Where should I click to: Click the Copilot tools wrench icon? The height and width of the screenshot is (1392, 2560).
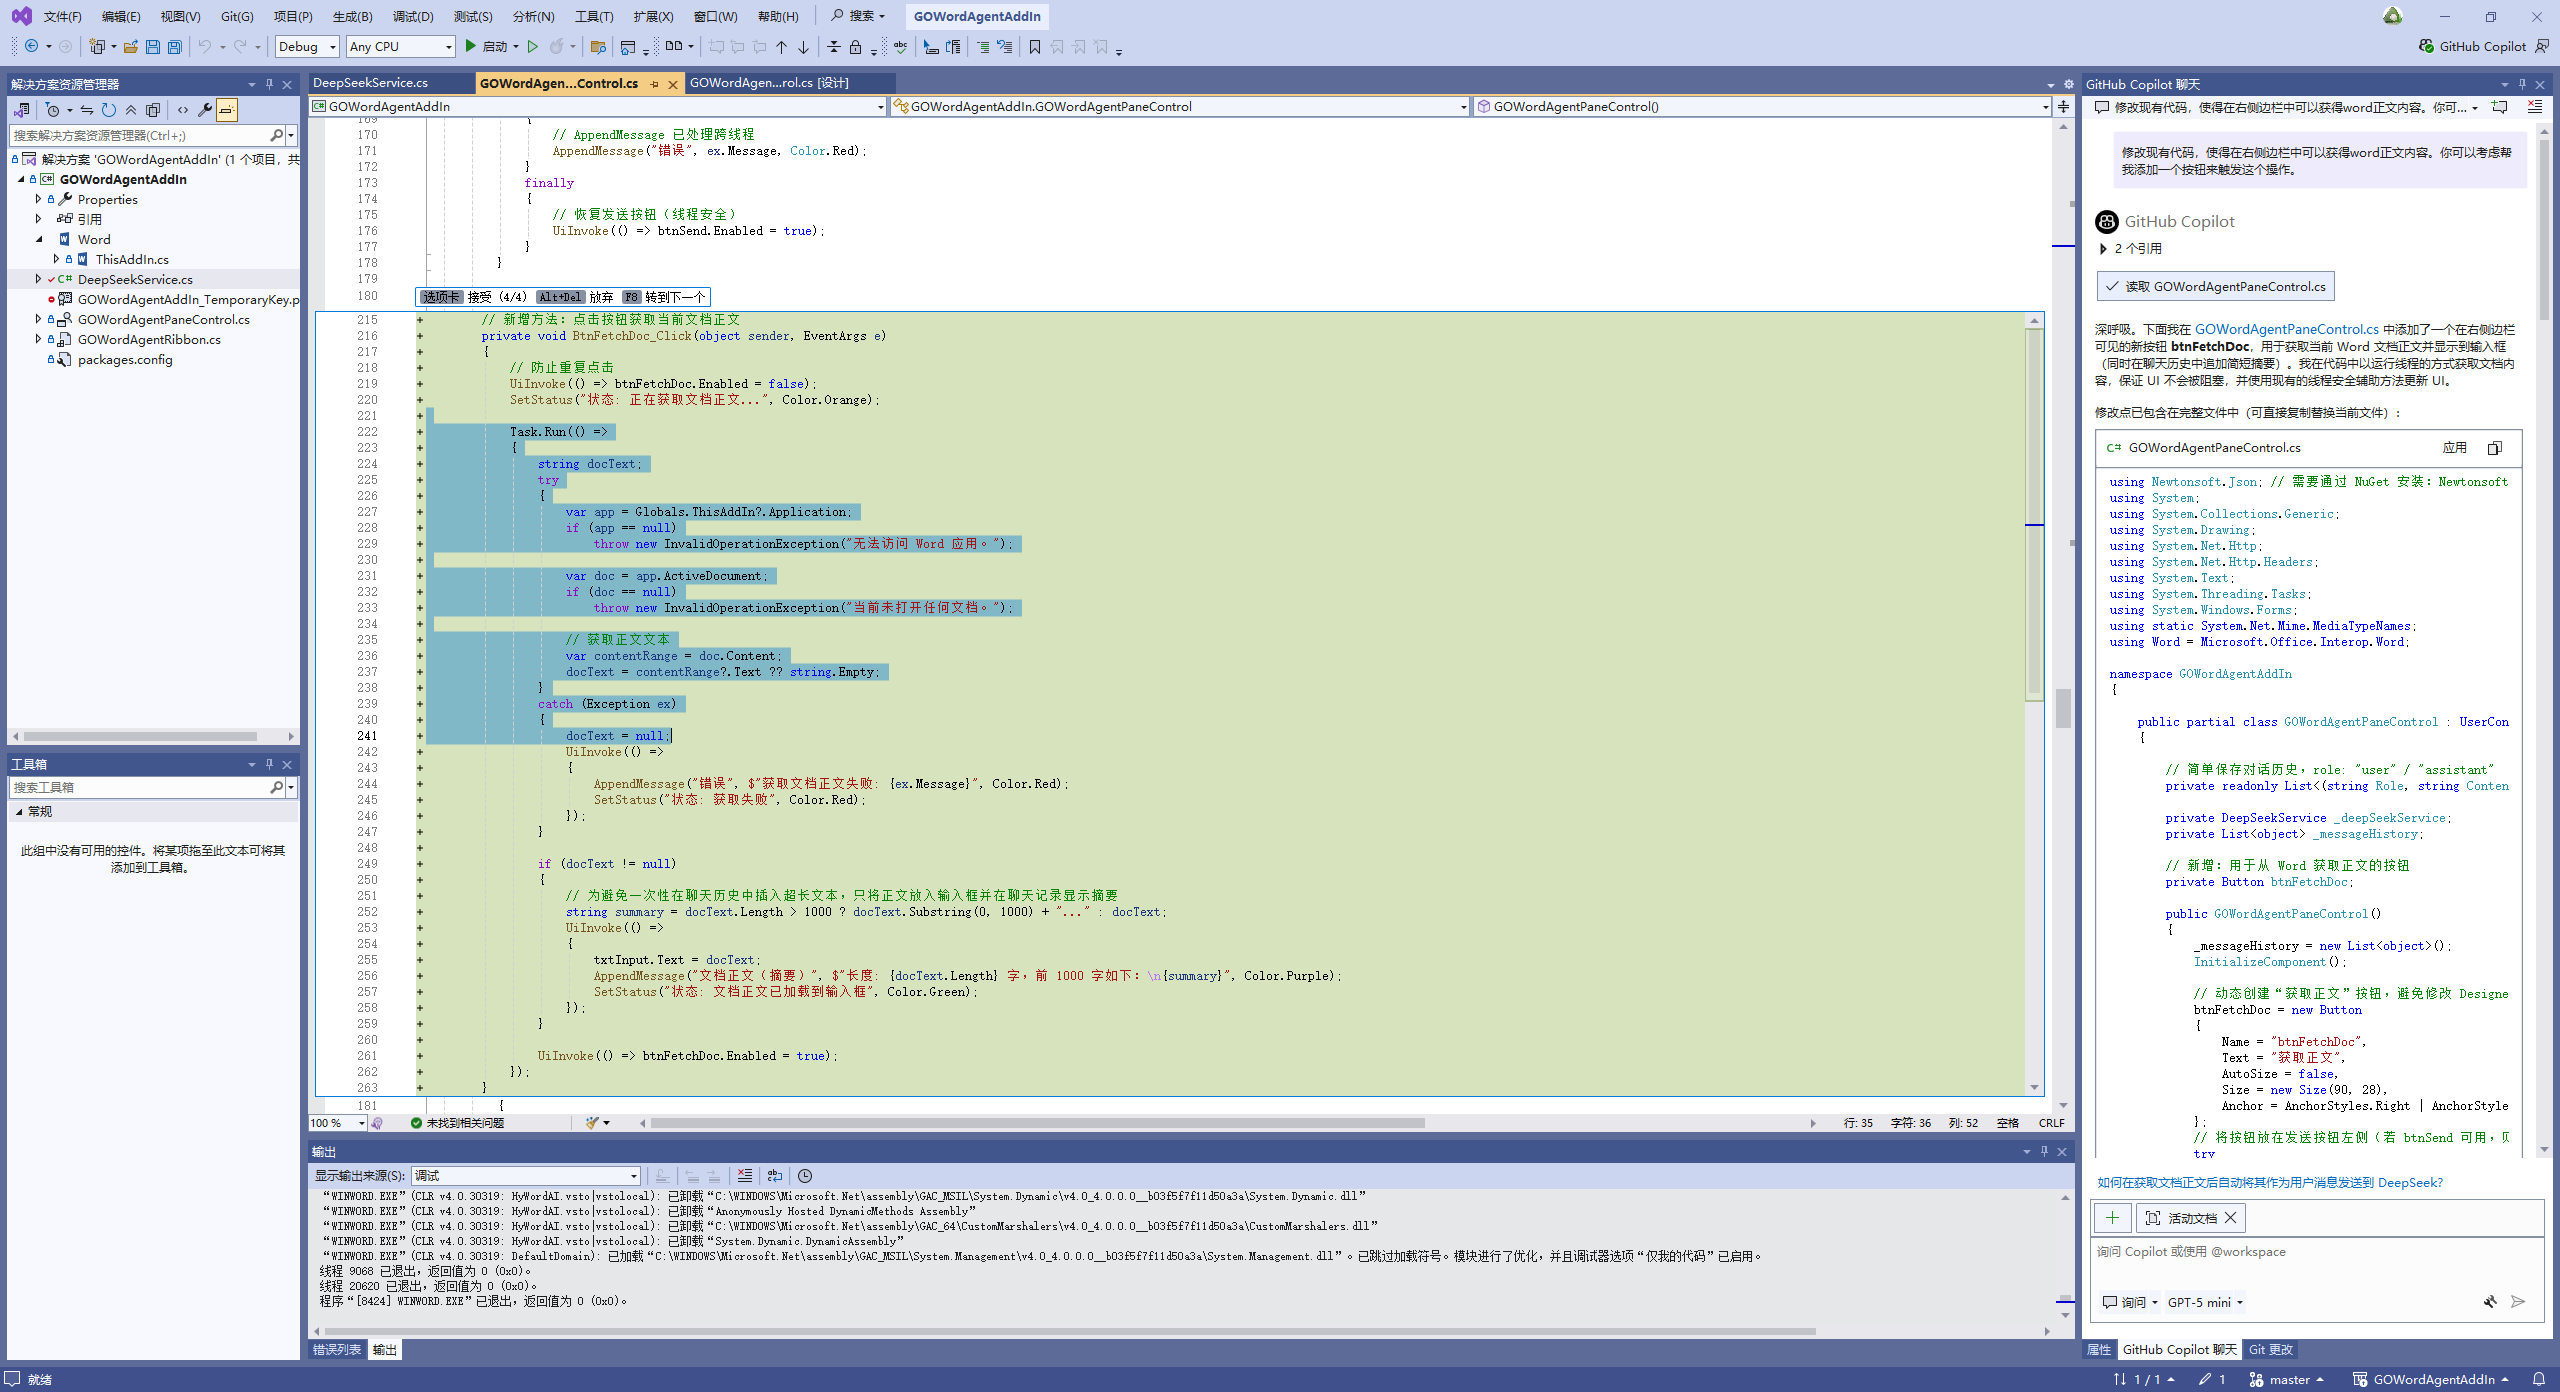pyautogui.click(x=2490, y=1301)
